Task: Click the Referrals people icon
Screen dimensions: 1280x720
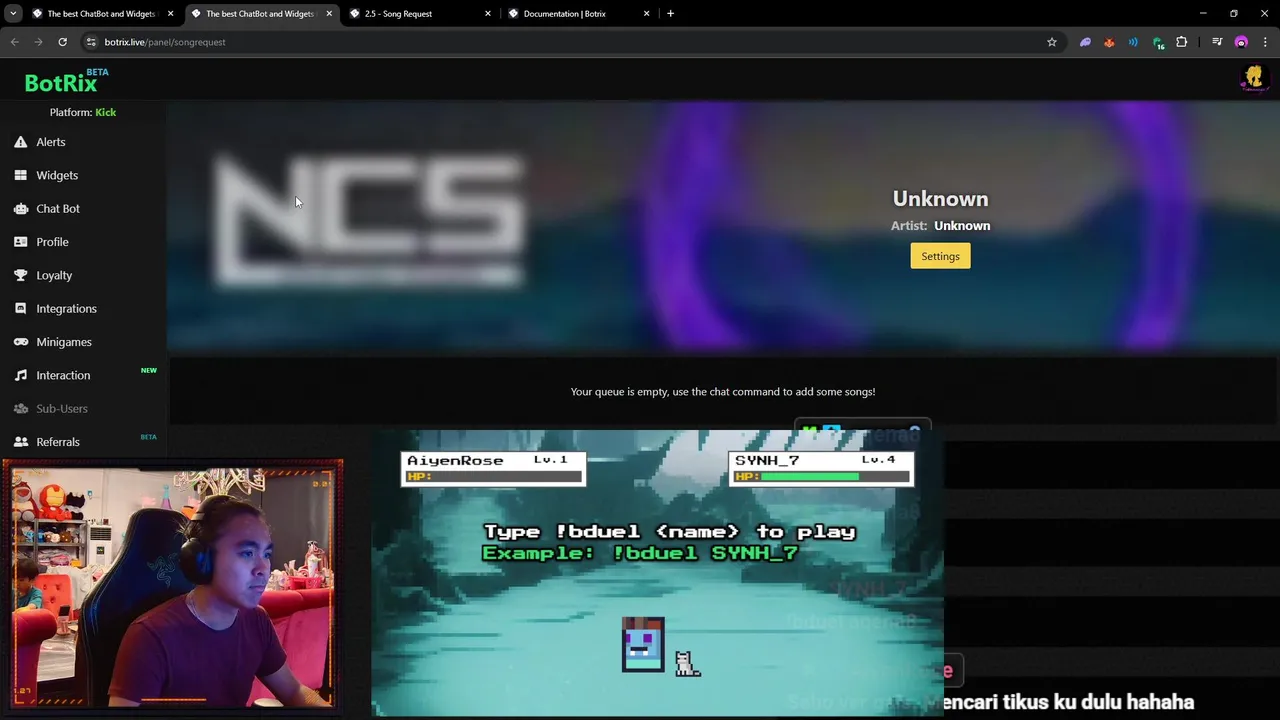Action: pos(20,442)
